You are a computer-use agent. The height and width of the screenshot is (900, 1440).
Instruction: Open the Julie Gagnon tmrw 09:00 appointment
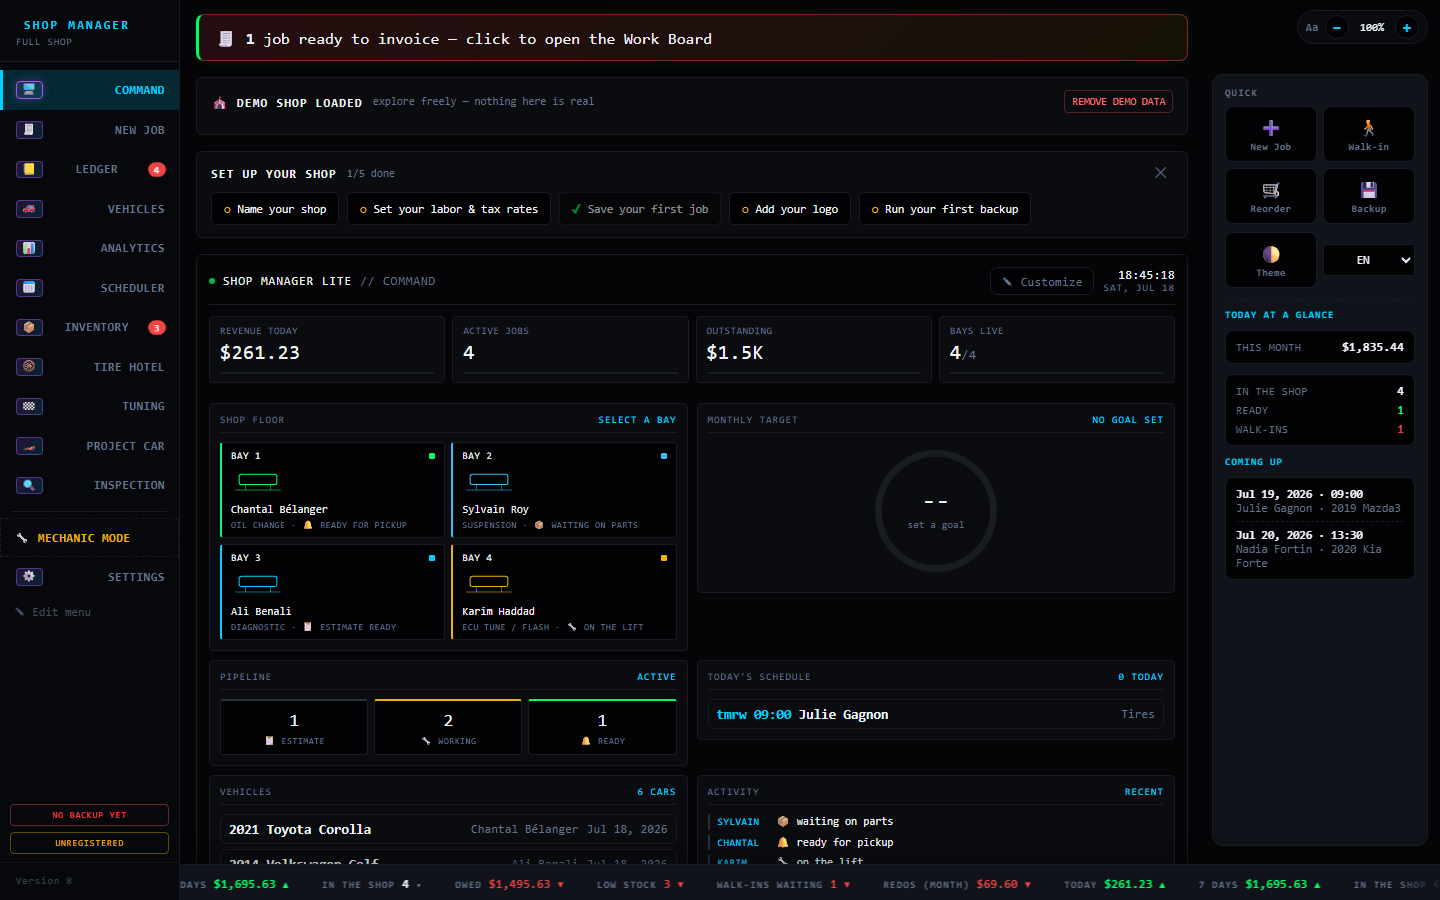tap(936, 714)
